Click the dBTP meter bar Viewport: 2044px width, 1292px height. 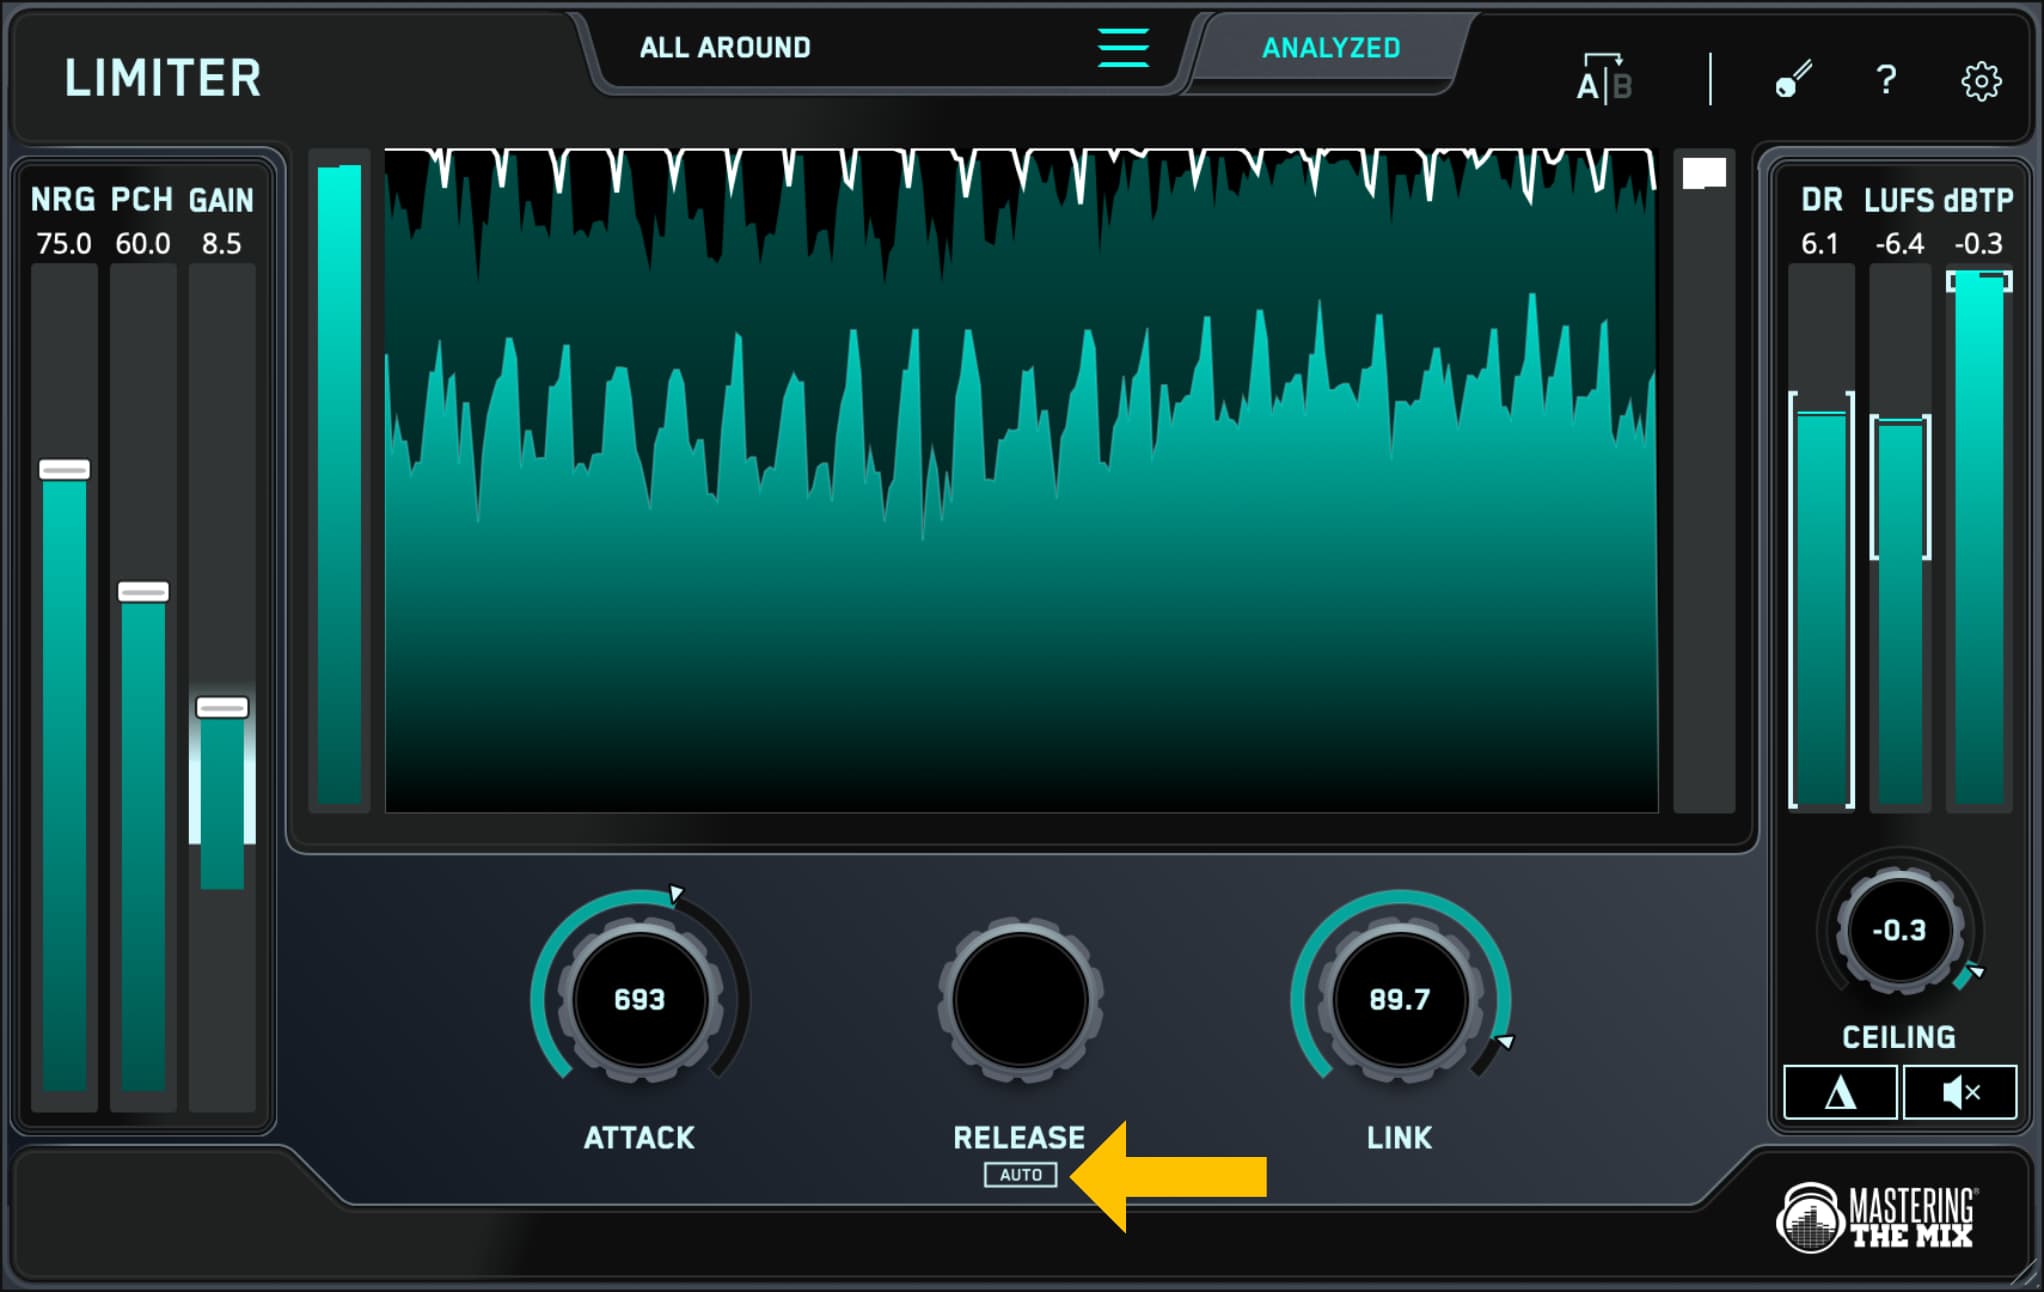pyautogui.click(x=1979, y=538)
